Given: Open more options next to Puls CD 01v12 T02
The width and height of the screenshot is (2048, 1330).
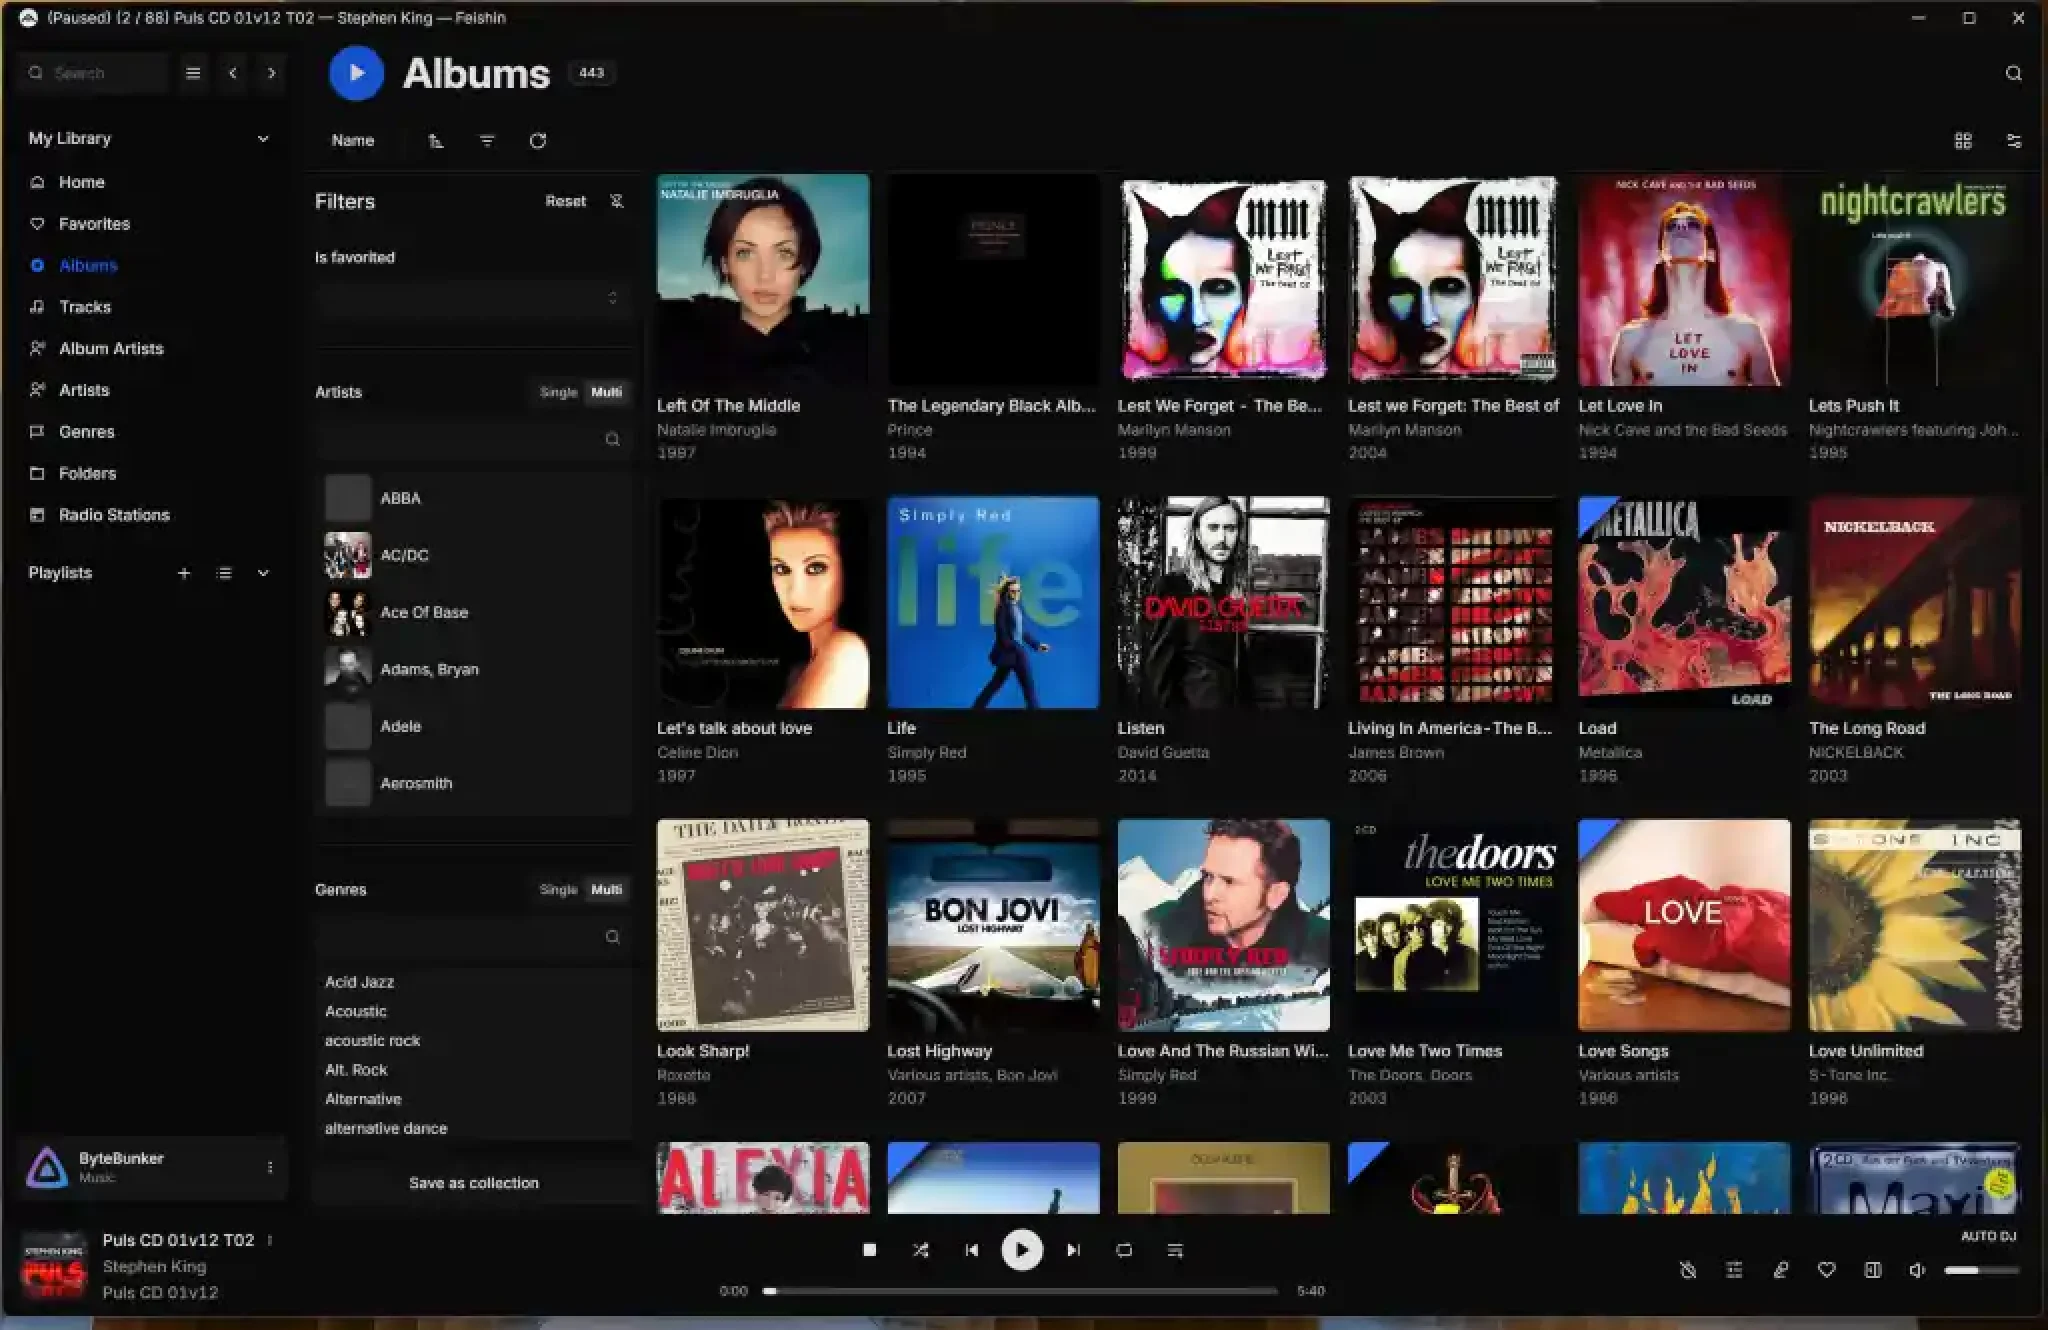Looking at the screenshot, I should point(269,1240).
